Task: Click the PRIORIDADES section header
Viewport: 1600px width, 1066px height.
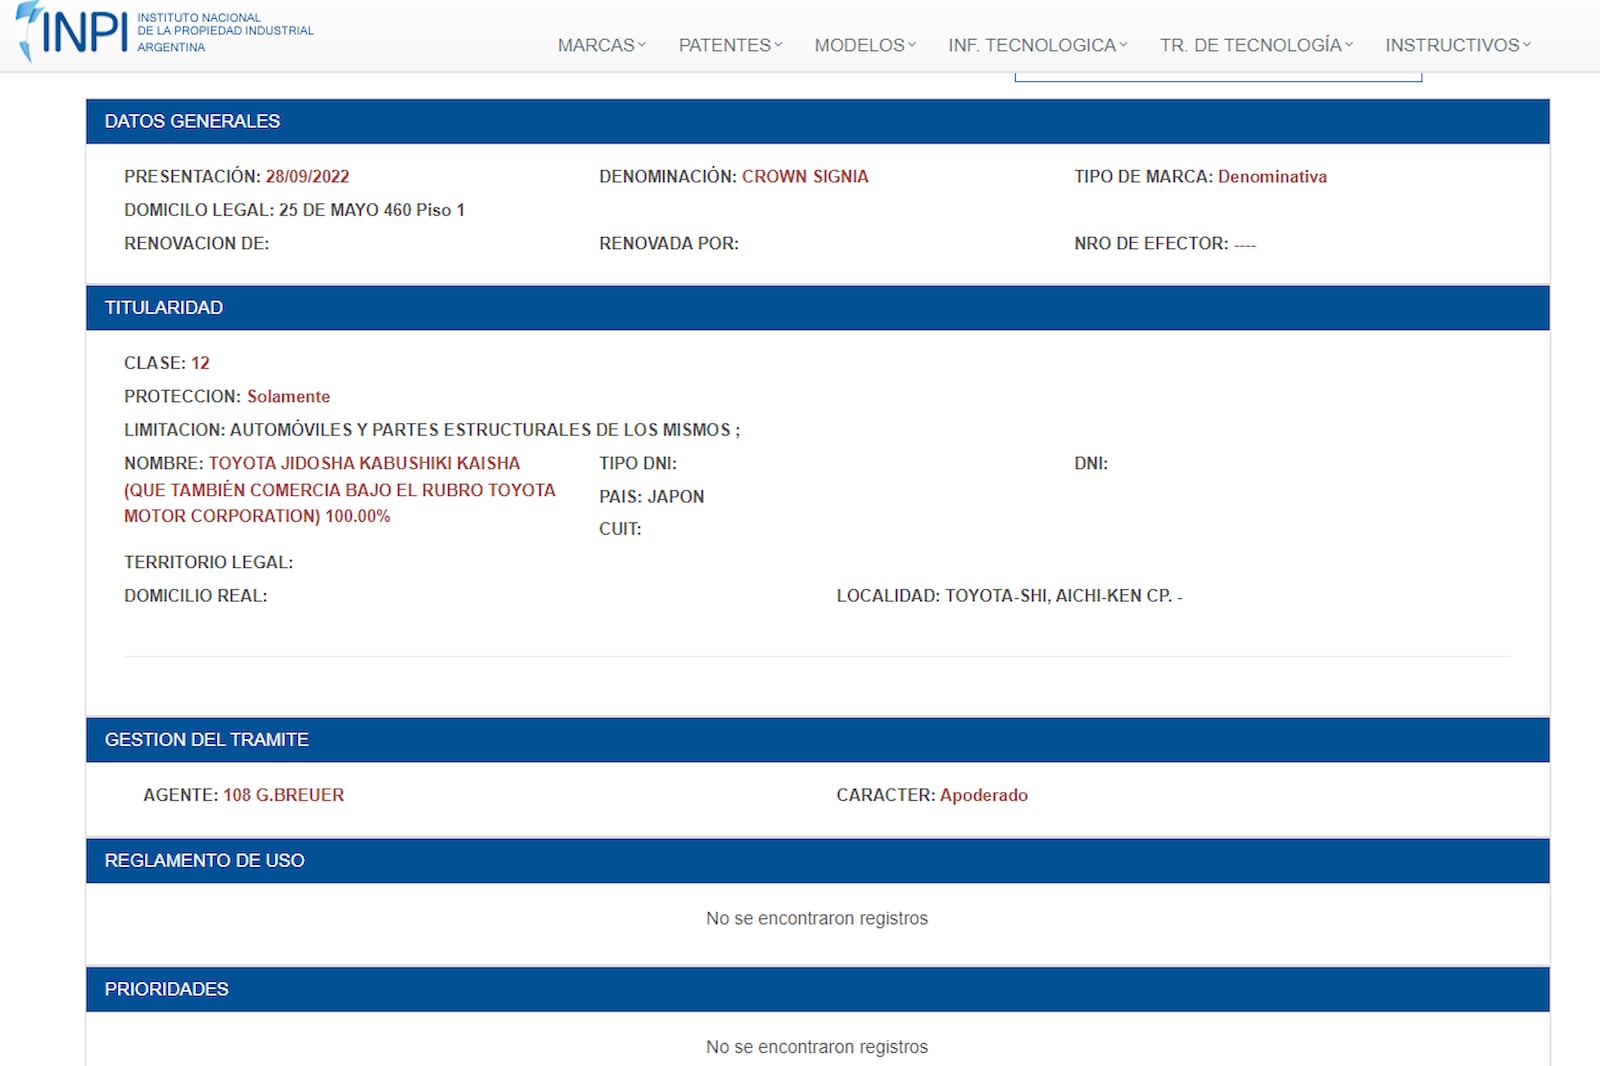Action: coord(818,989)
